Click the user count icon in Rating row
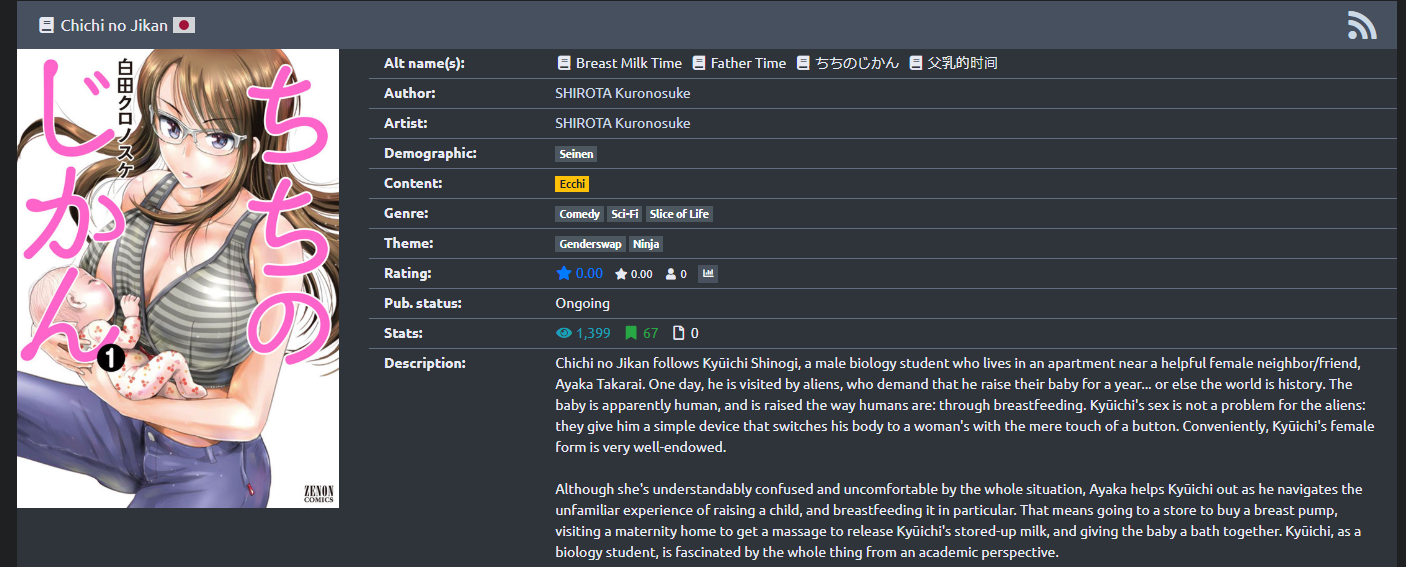1406x567 pixels. 671,274
